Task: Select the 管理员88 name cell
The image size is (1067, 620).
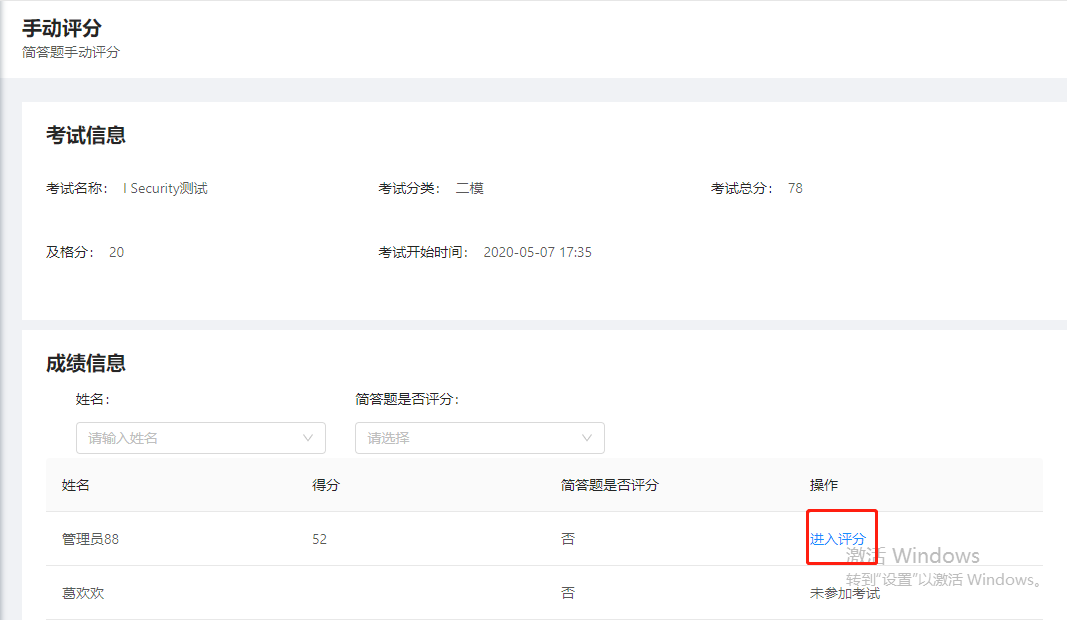Action: (x=90, y=539)
